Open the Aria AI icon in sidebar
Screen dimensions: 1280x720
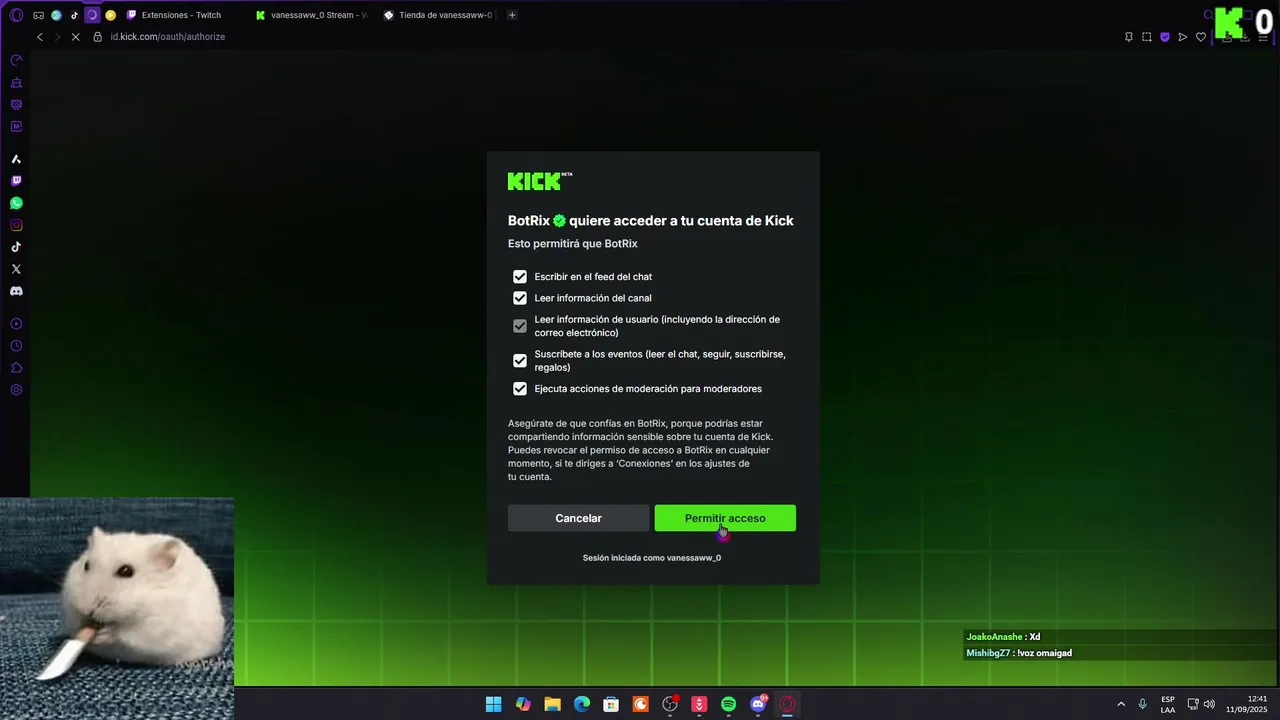click(x=16, y=159)
